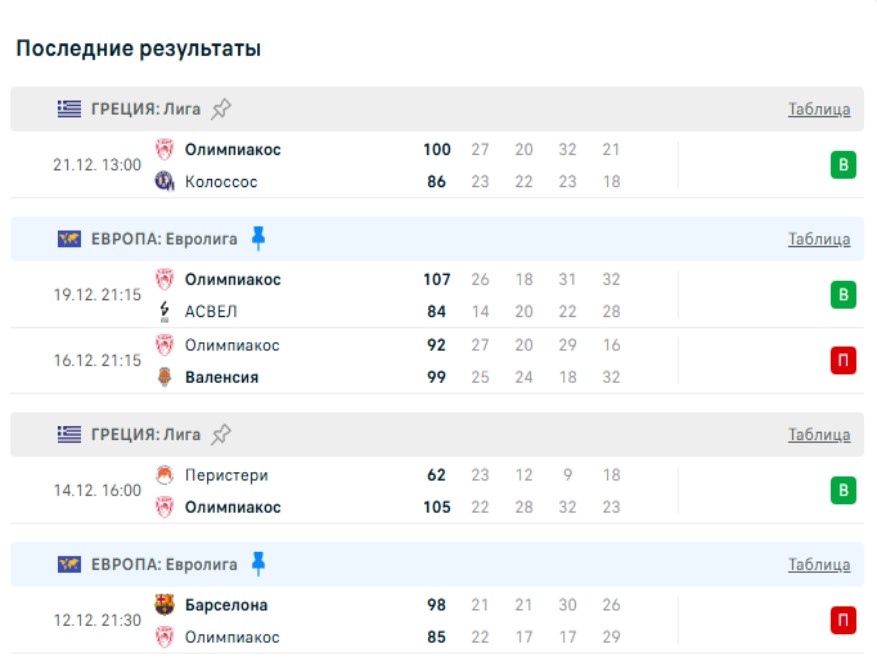Screen dimensions: 877x665
Task: Open the table link for the last Euroleague section
Action: [819, 565]
